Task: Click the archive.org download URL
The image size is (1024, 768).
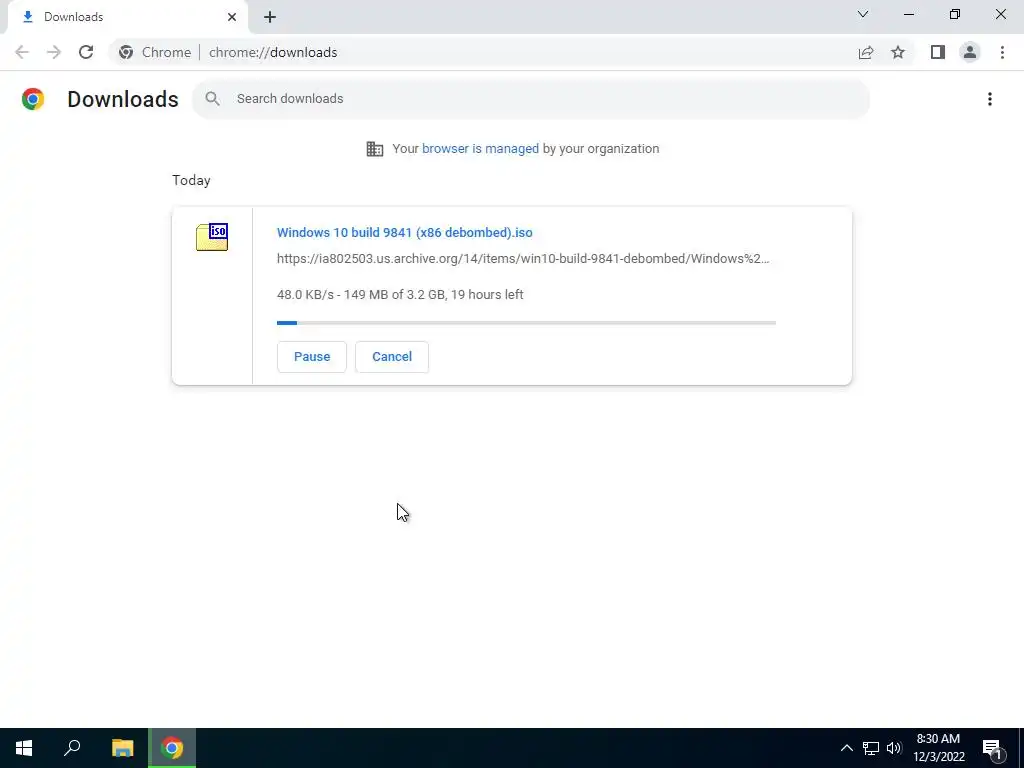Action: pos(523,259)
